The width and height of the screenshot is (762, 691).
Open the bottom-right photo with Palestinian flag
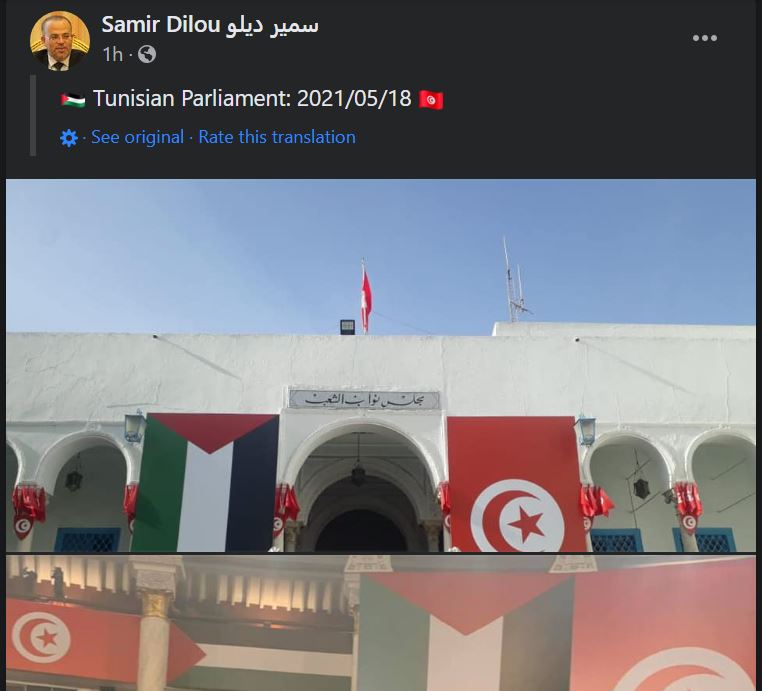coord(557,623)
